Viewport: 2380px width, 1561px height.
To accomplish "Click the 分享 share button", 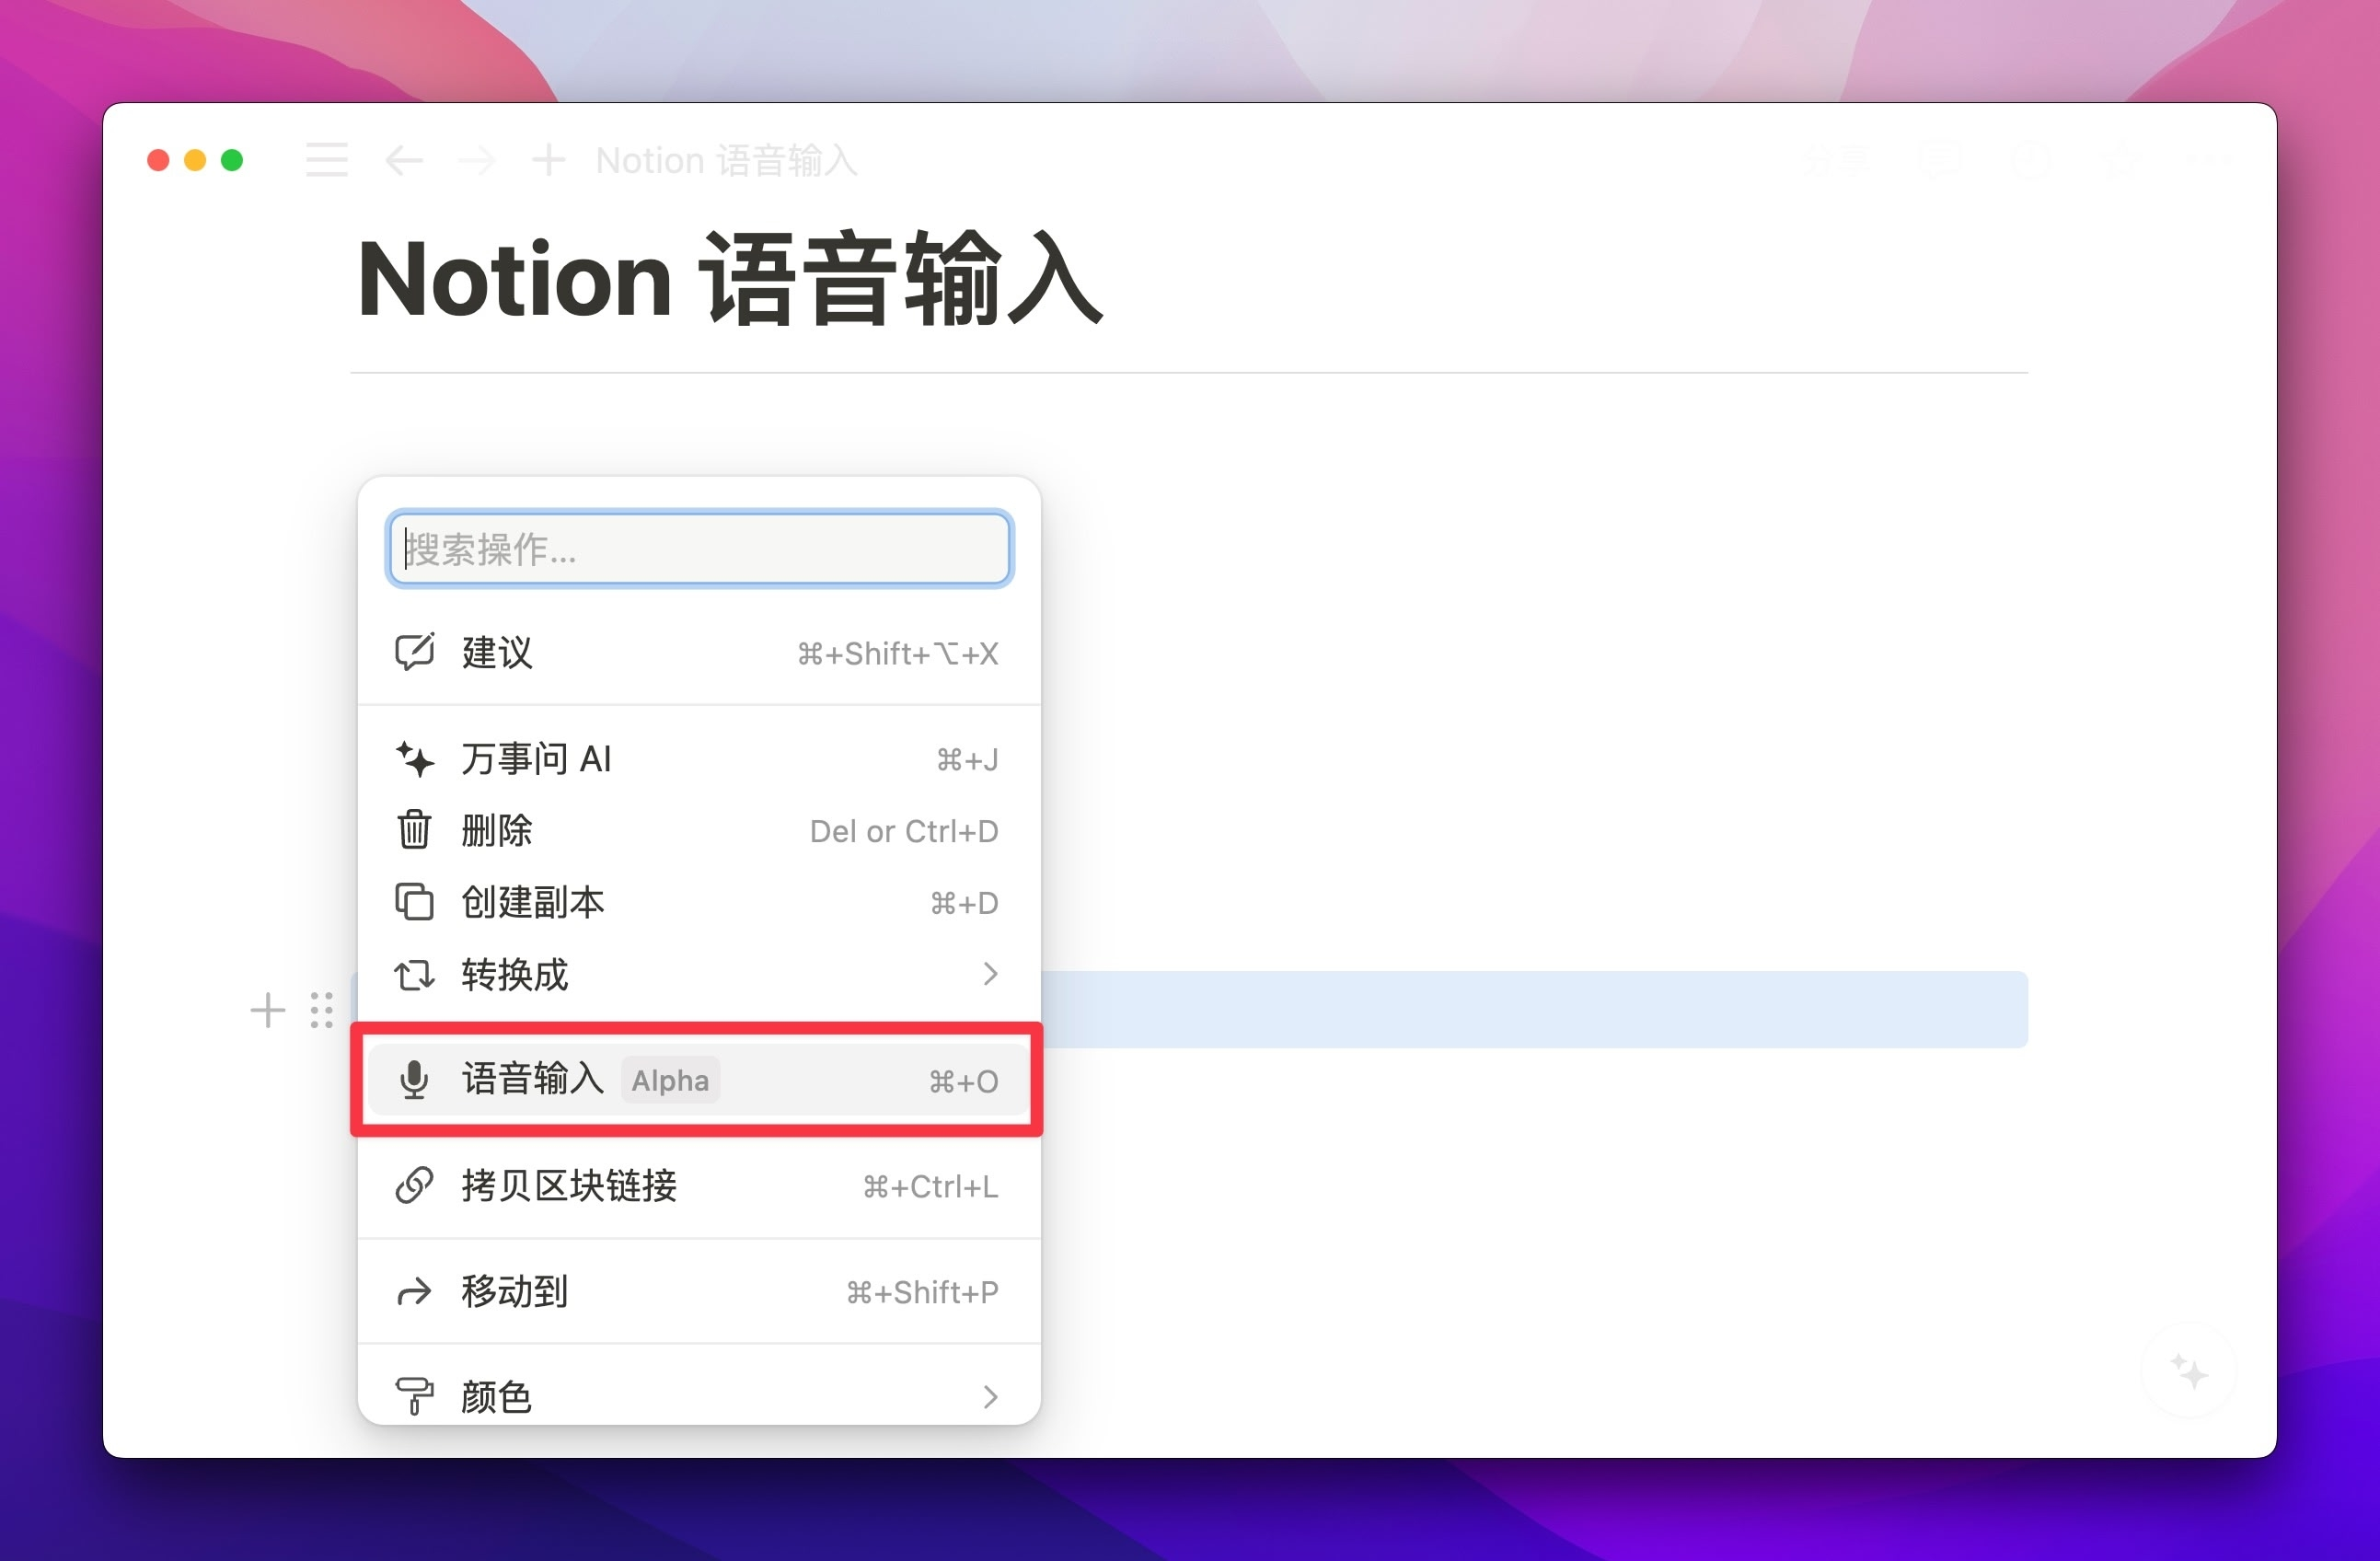I will pyautogui.click(x=1836, y=158).
